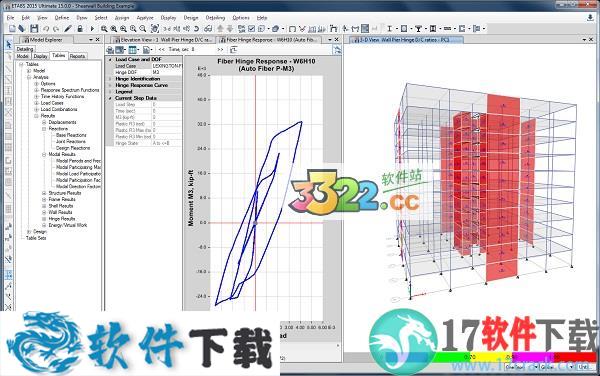Click the step-back << button
600x376 pixels.
[161, 50]
